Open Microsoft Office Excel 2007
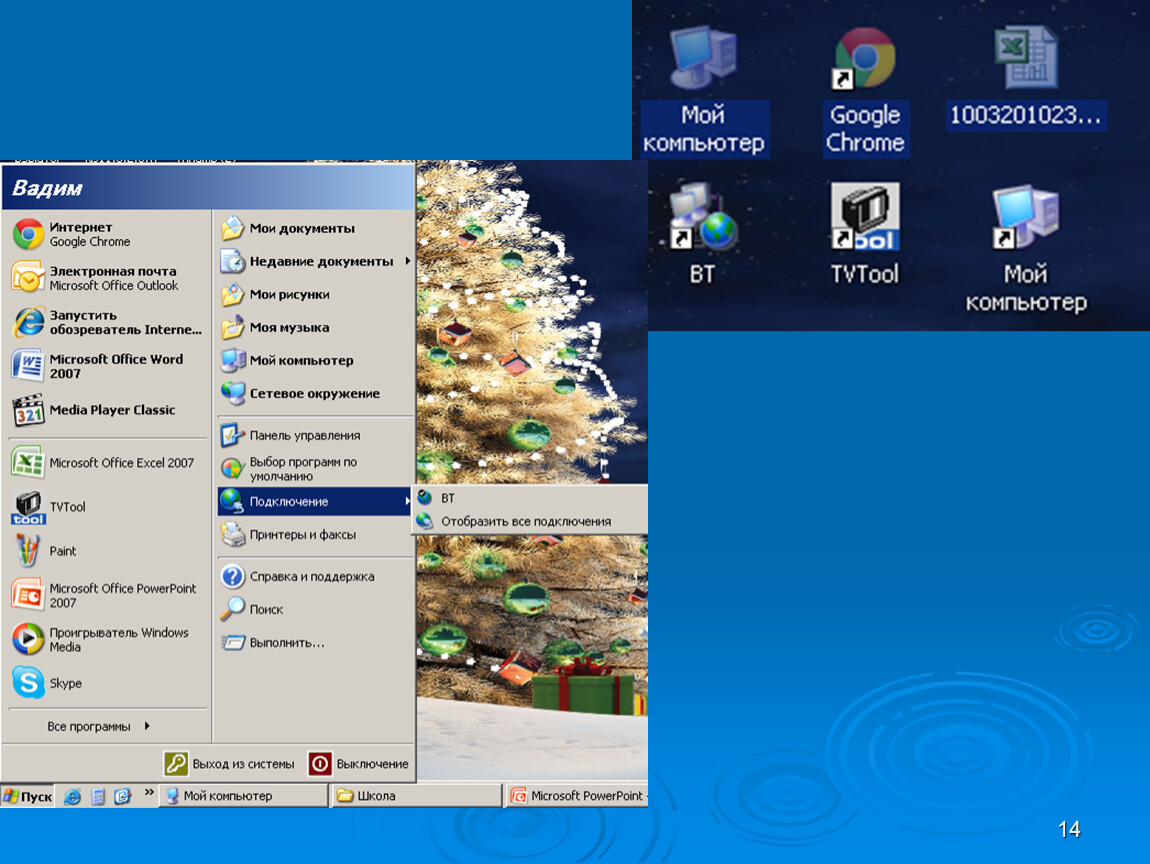 (107, 463)
